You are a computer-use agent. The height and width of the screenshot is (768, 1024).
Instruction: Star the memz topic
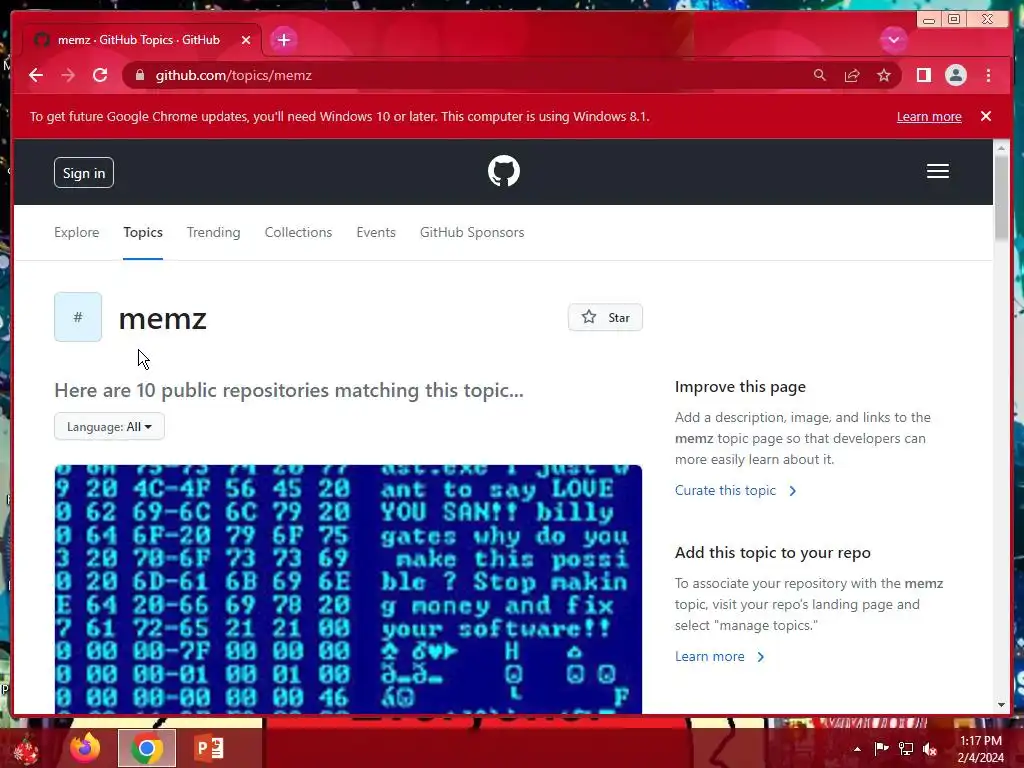pos(605,317)
